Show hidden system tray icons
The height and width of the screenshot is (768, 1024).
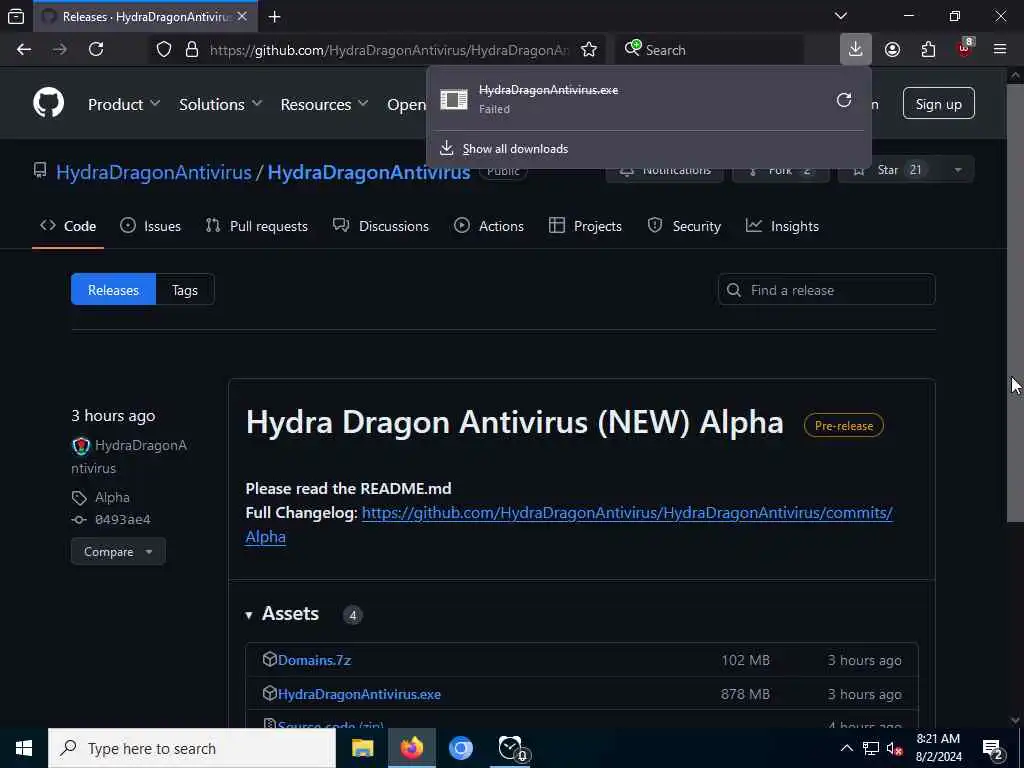[x=846, y=748]
